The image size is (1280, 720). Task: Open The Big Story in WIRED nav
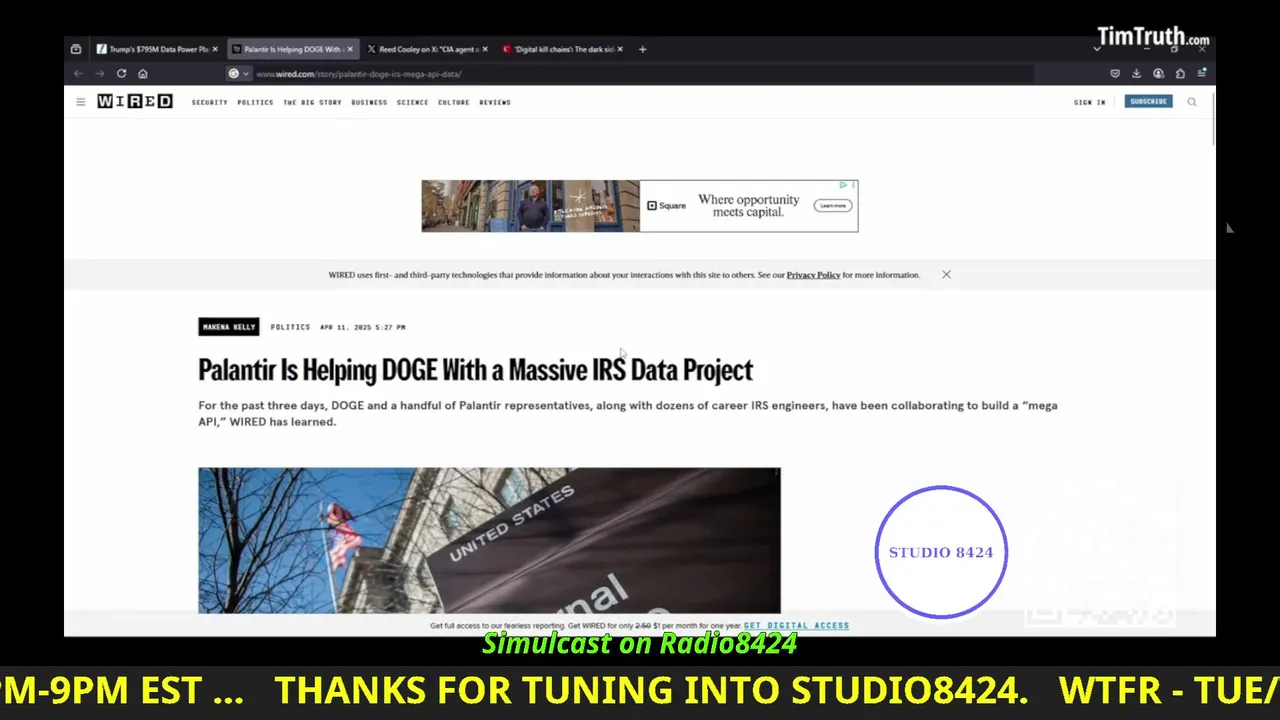click(x=312, y=102)
